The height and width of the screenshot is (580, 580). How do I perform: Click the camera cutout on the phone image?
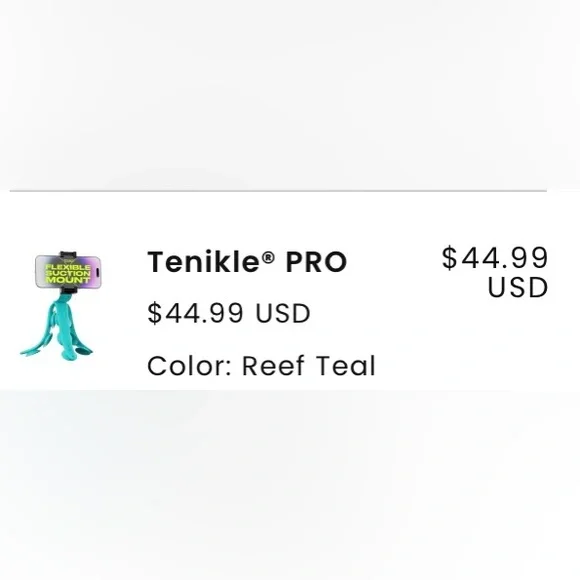(x=97, y=272)
